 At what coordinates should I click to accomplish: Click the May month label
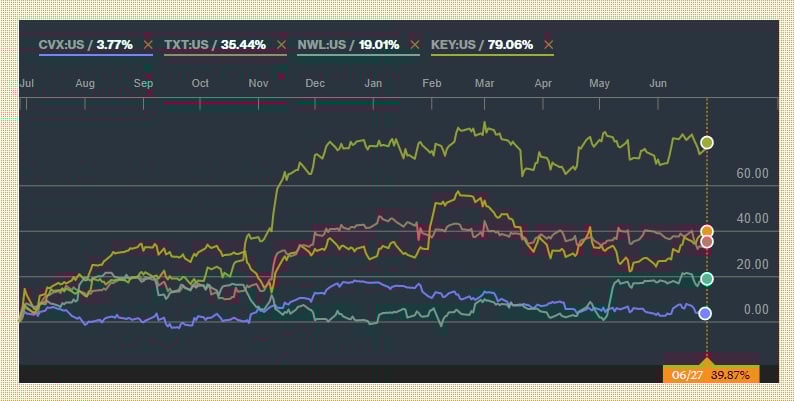point(600,83)
